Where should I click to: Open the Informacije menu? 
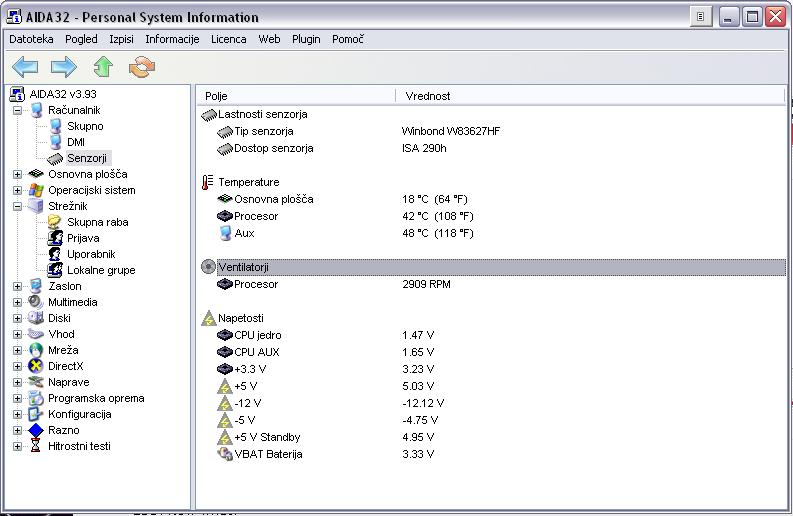pos(172,39)
